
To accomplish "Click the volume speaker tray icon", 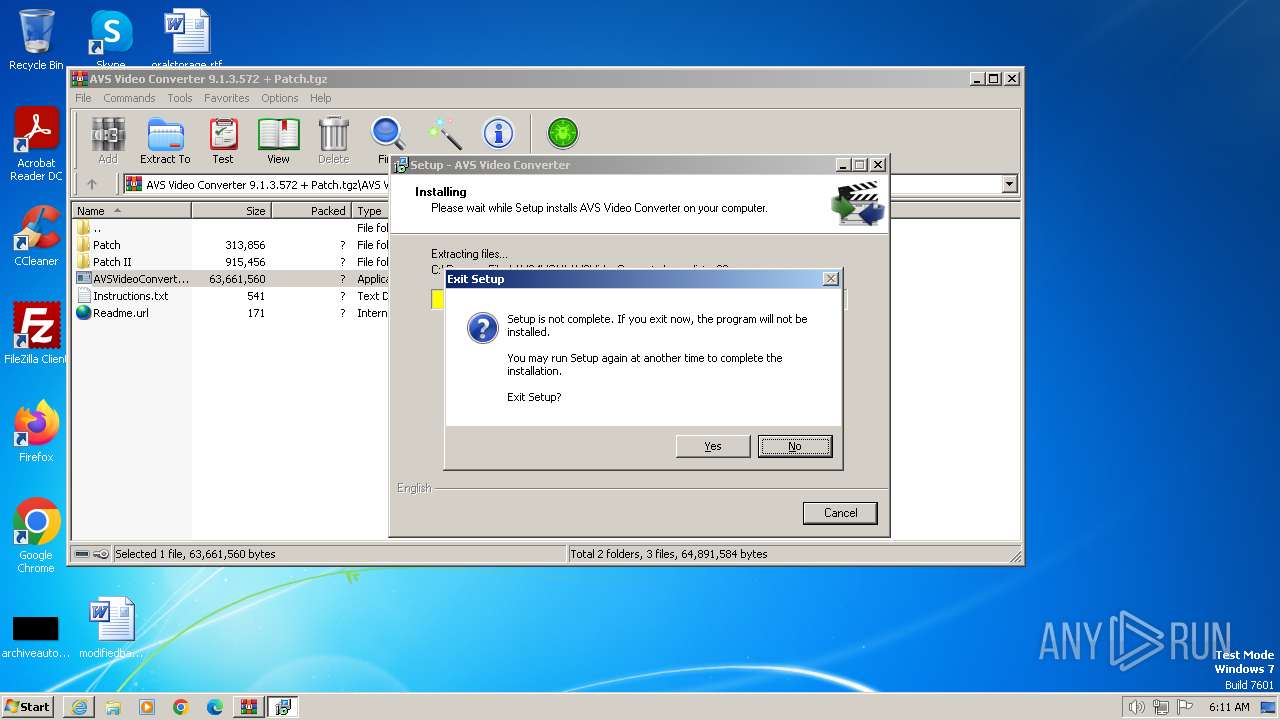I will tap(1136, 707).
